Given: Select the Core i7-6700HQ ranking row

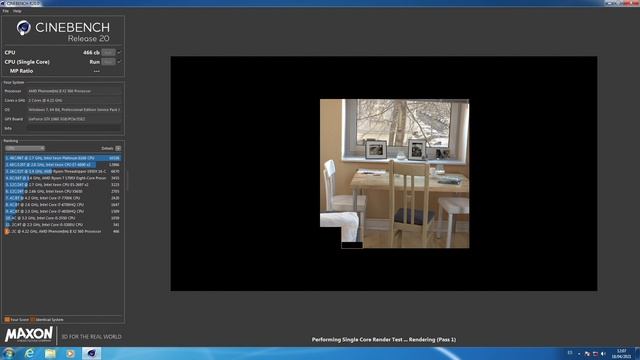Looking at the screenshot, I should tap(62, 204).
